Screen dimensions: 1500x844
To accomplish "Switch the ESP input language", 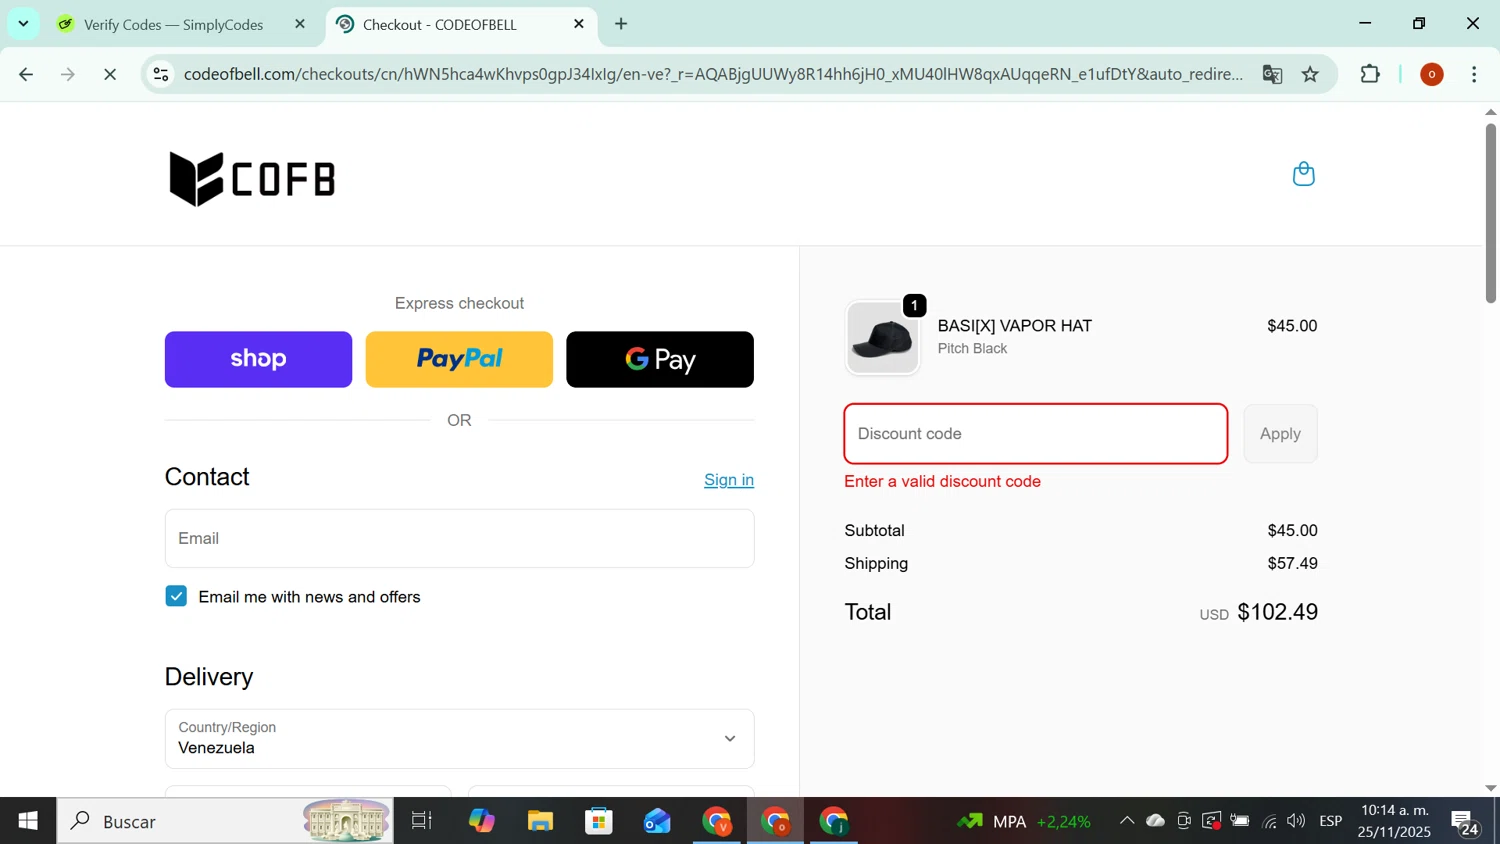I will 1331,821.
